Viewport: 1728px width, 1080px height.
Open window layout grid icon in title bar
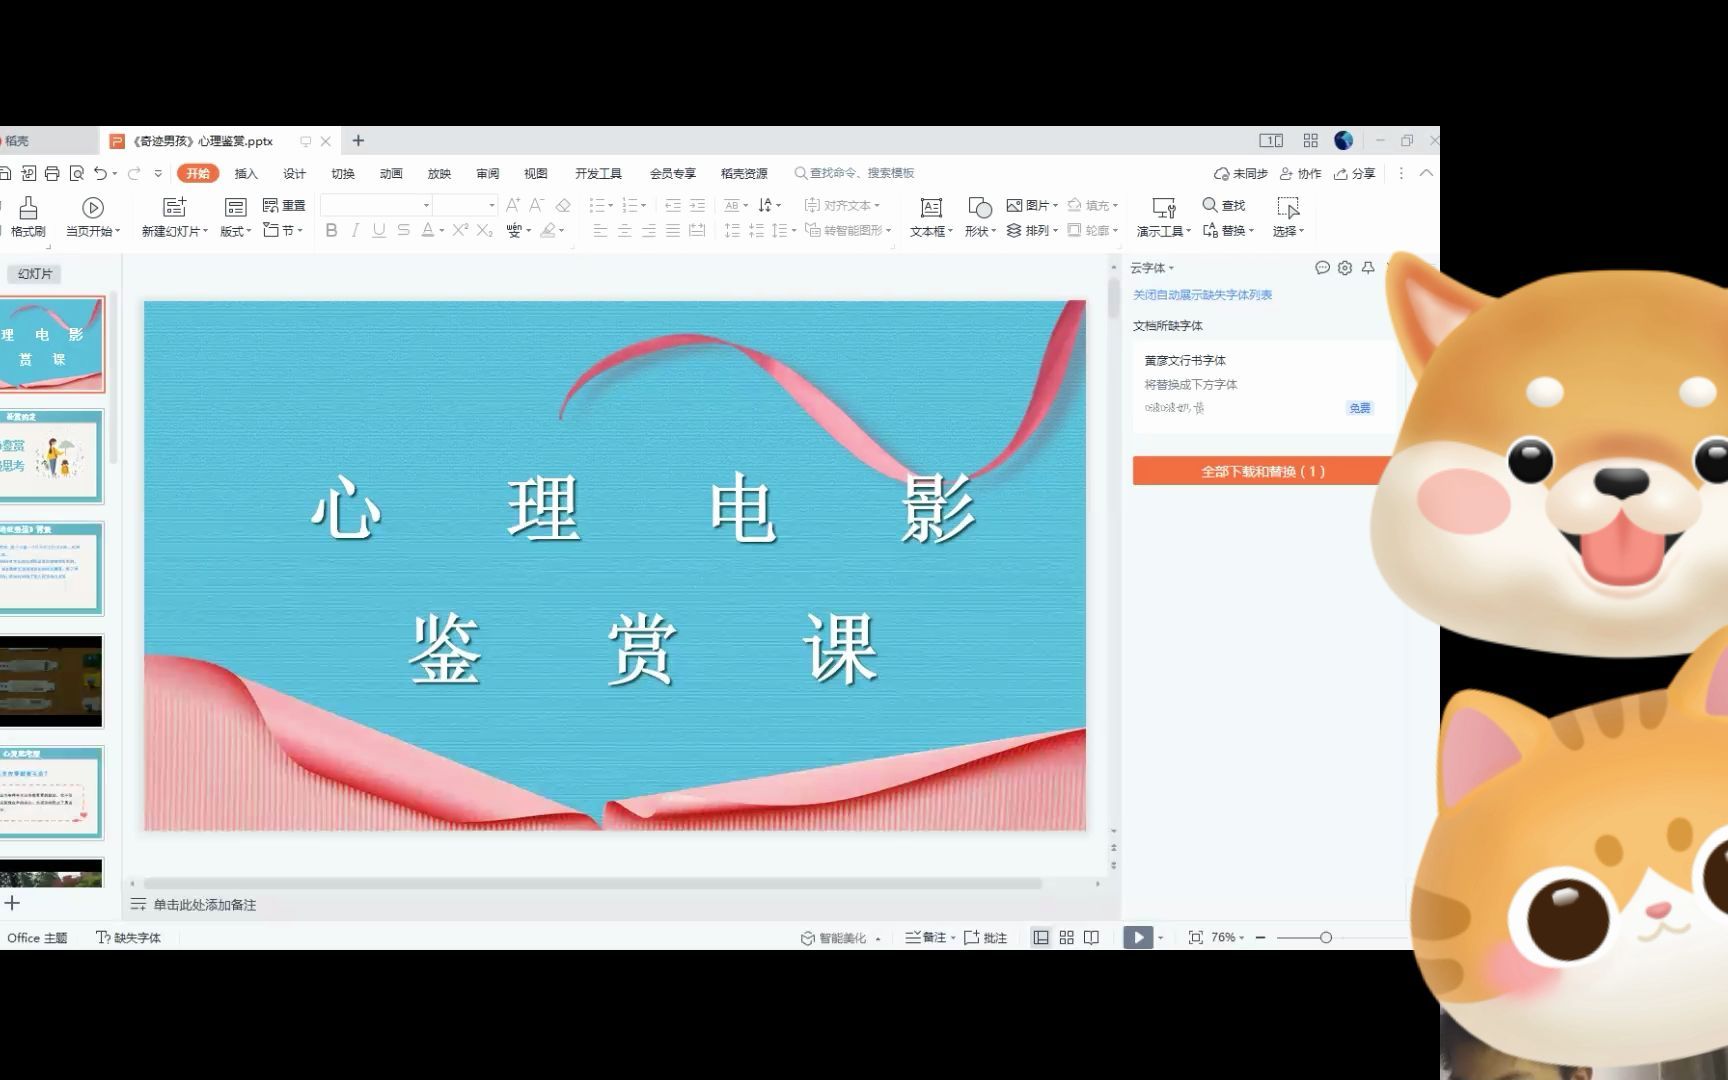point(1310,141)
